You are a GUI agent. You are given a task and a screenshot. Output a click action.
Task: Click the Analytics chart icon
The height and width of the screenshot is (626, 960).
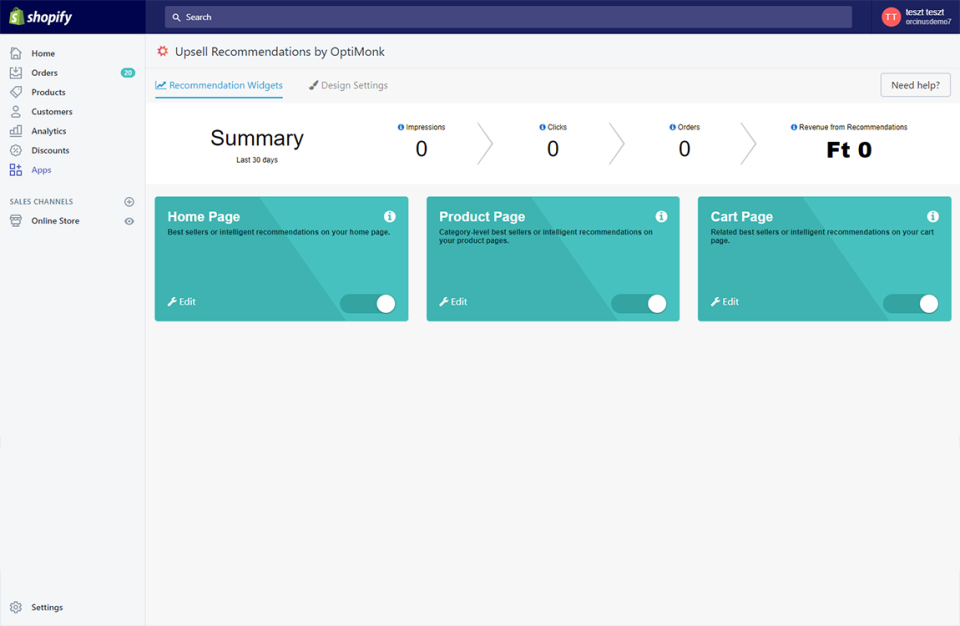tap(16, 130)
